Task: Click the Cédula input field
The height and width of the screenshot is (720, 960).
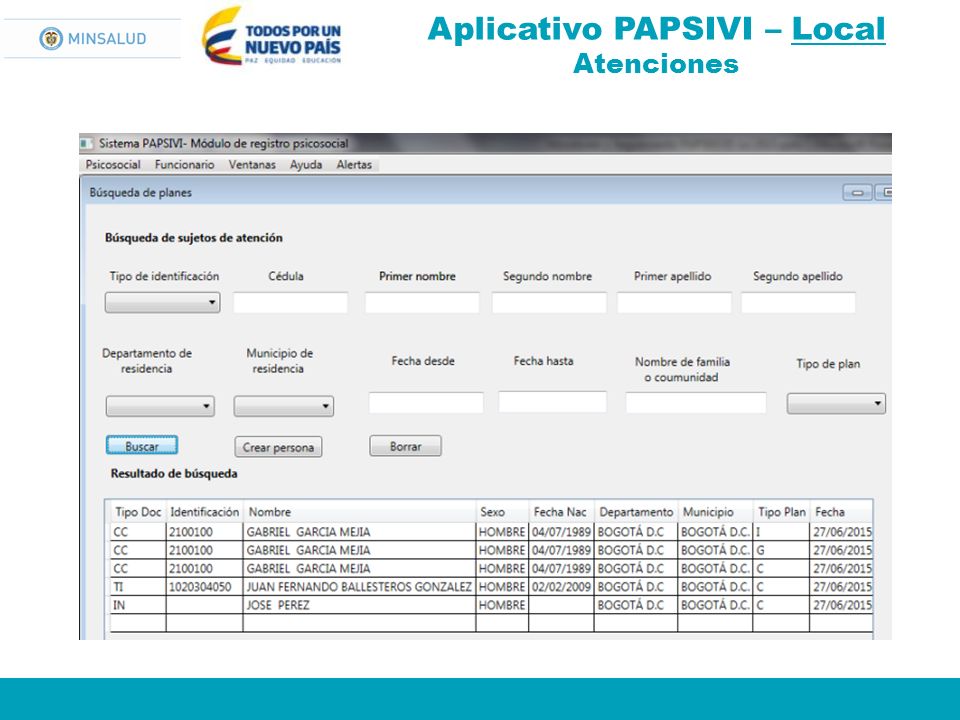Action: [290, 302]
